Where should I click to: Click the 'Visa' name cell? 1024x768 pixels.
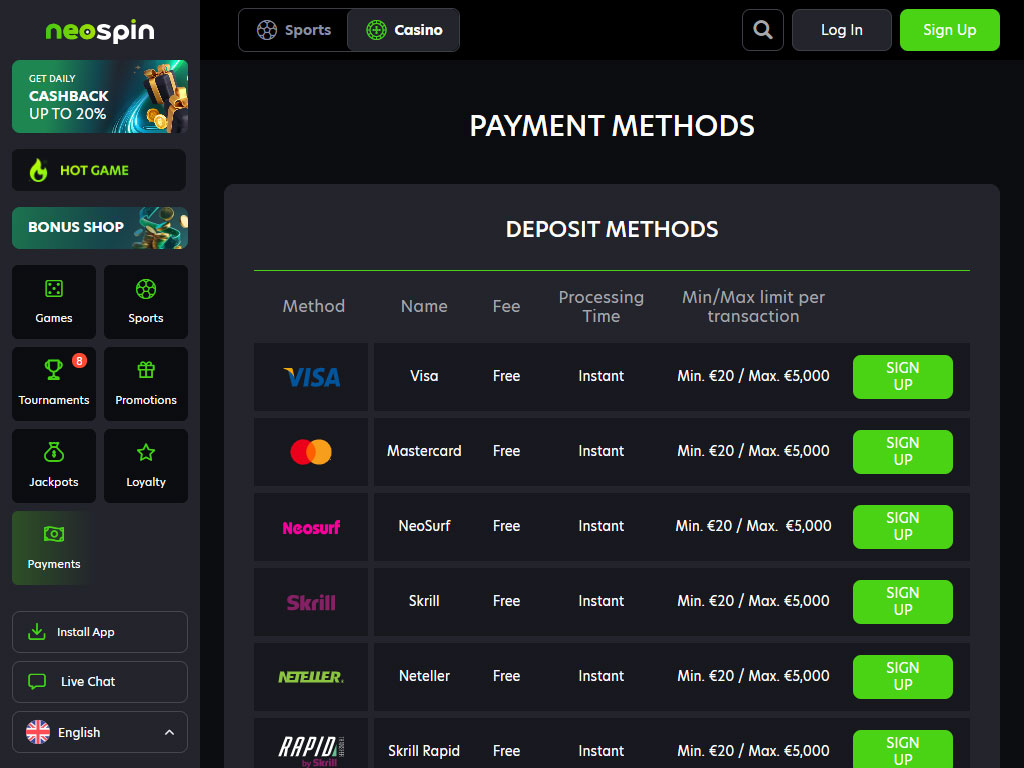[x=424, y=376]
